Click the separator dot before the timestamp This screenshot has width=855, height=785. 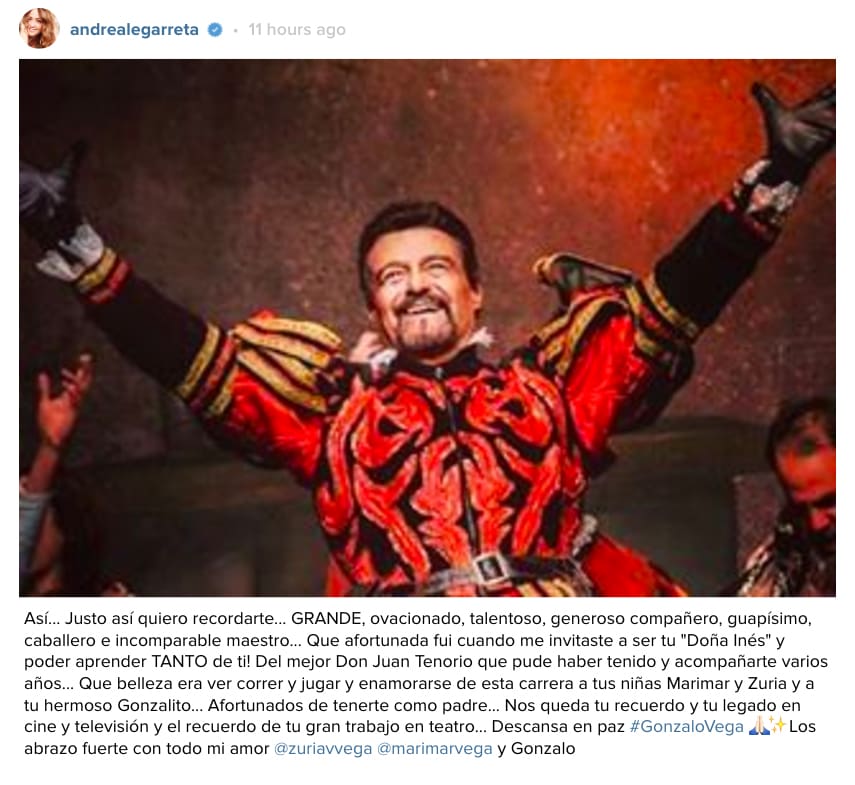(x=236, y=31)
